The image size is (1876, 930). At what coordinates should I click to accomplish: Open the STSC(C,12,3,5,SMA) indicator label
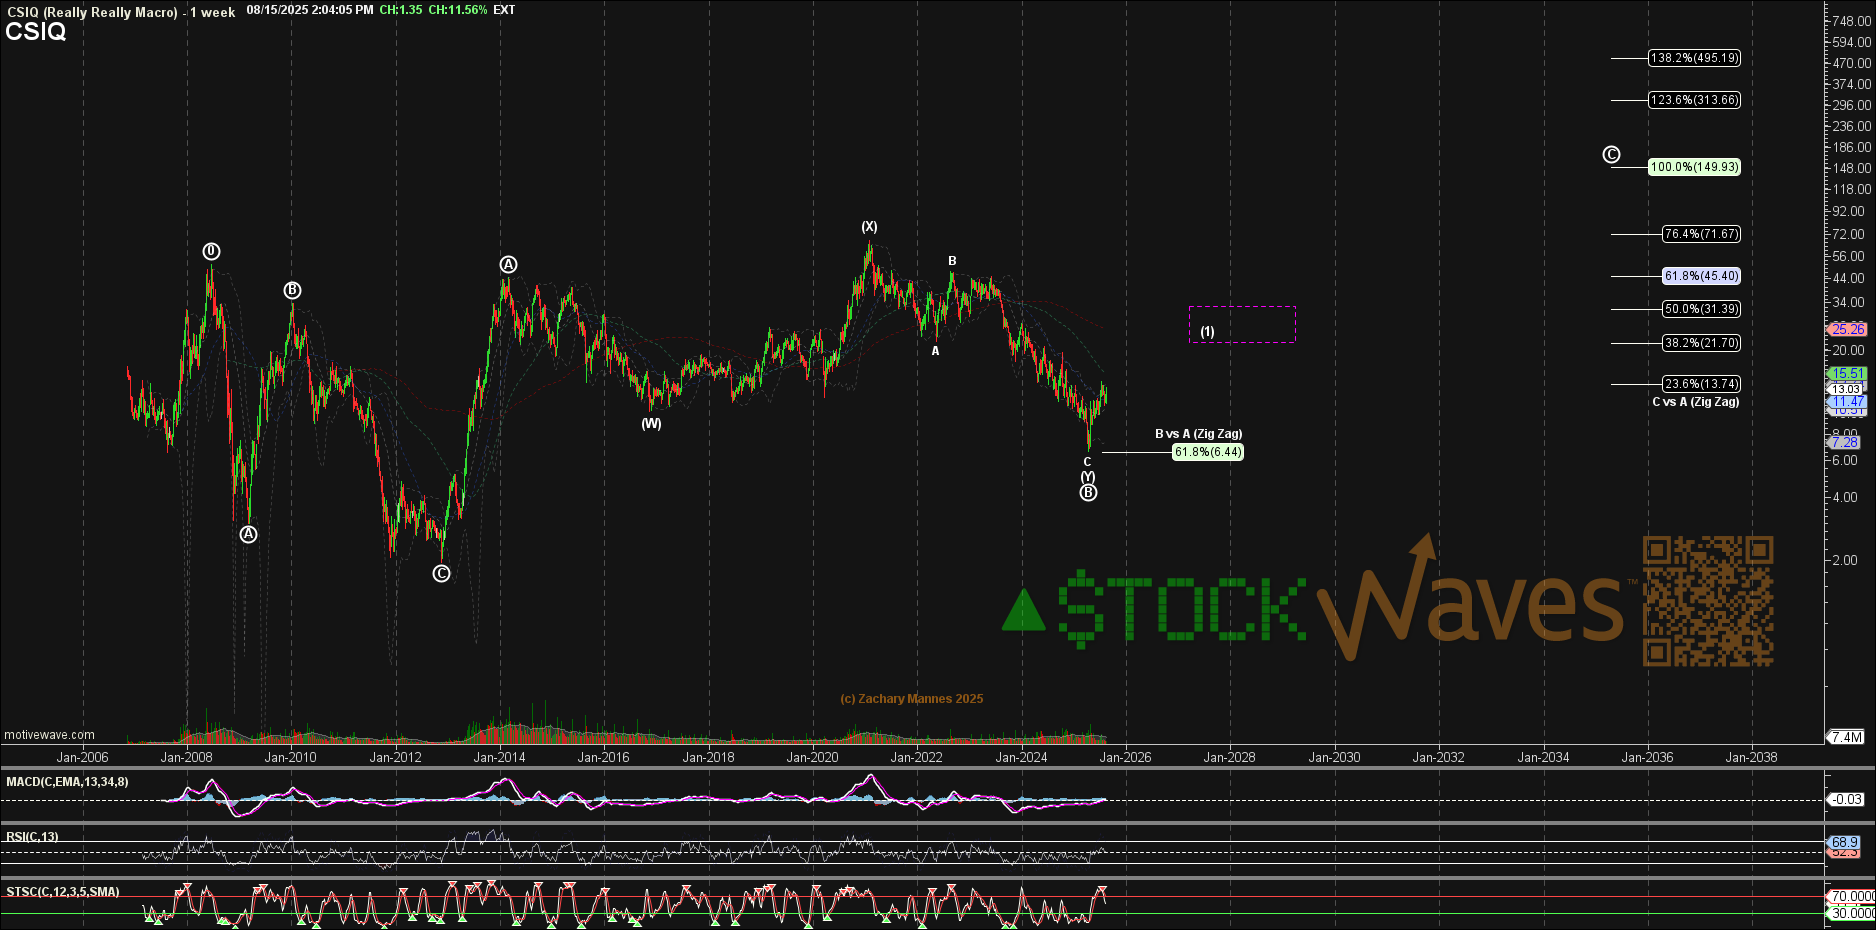pyautogui.click(x=63, y=892)
